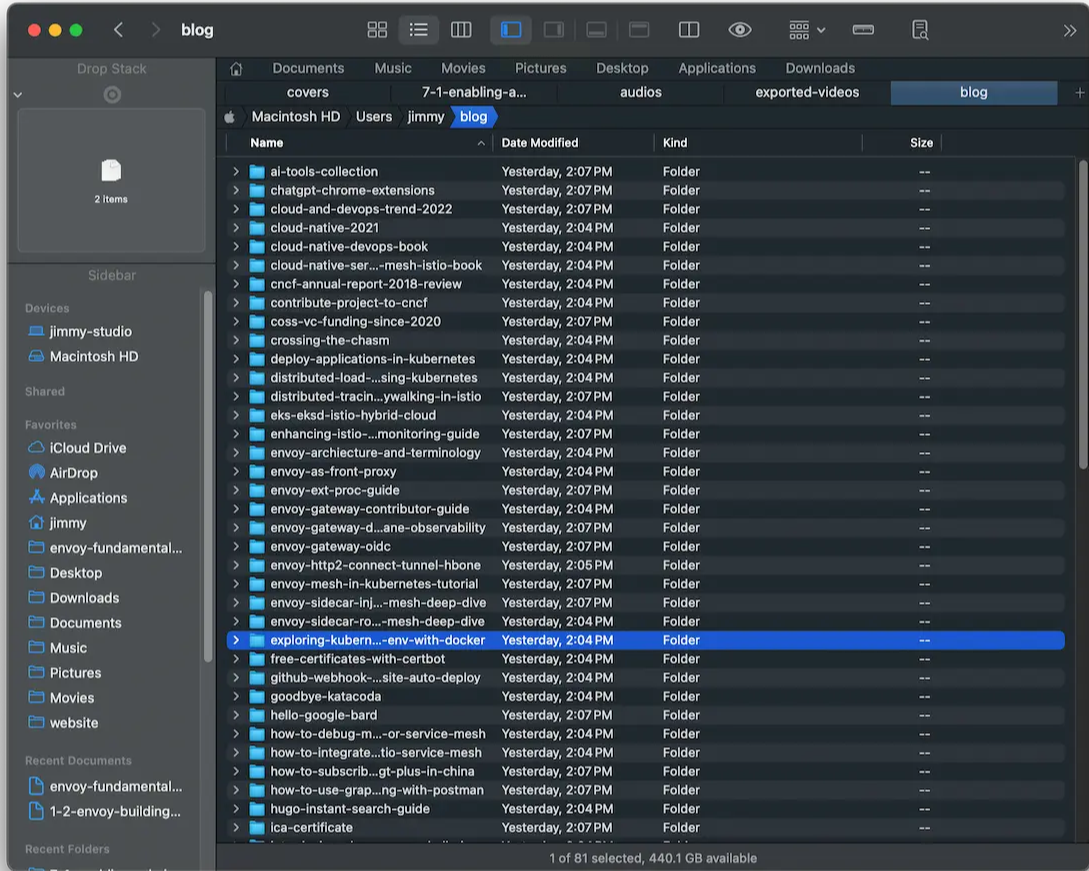Expand the ai-tools-collection folder
Image resolution: width=1089 pixels, height=871 pixels.
236,172
